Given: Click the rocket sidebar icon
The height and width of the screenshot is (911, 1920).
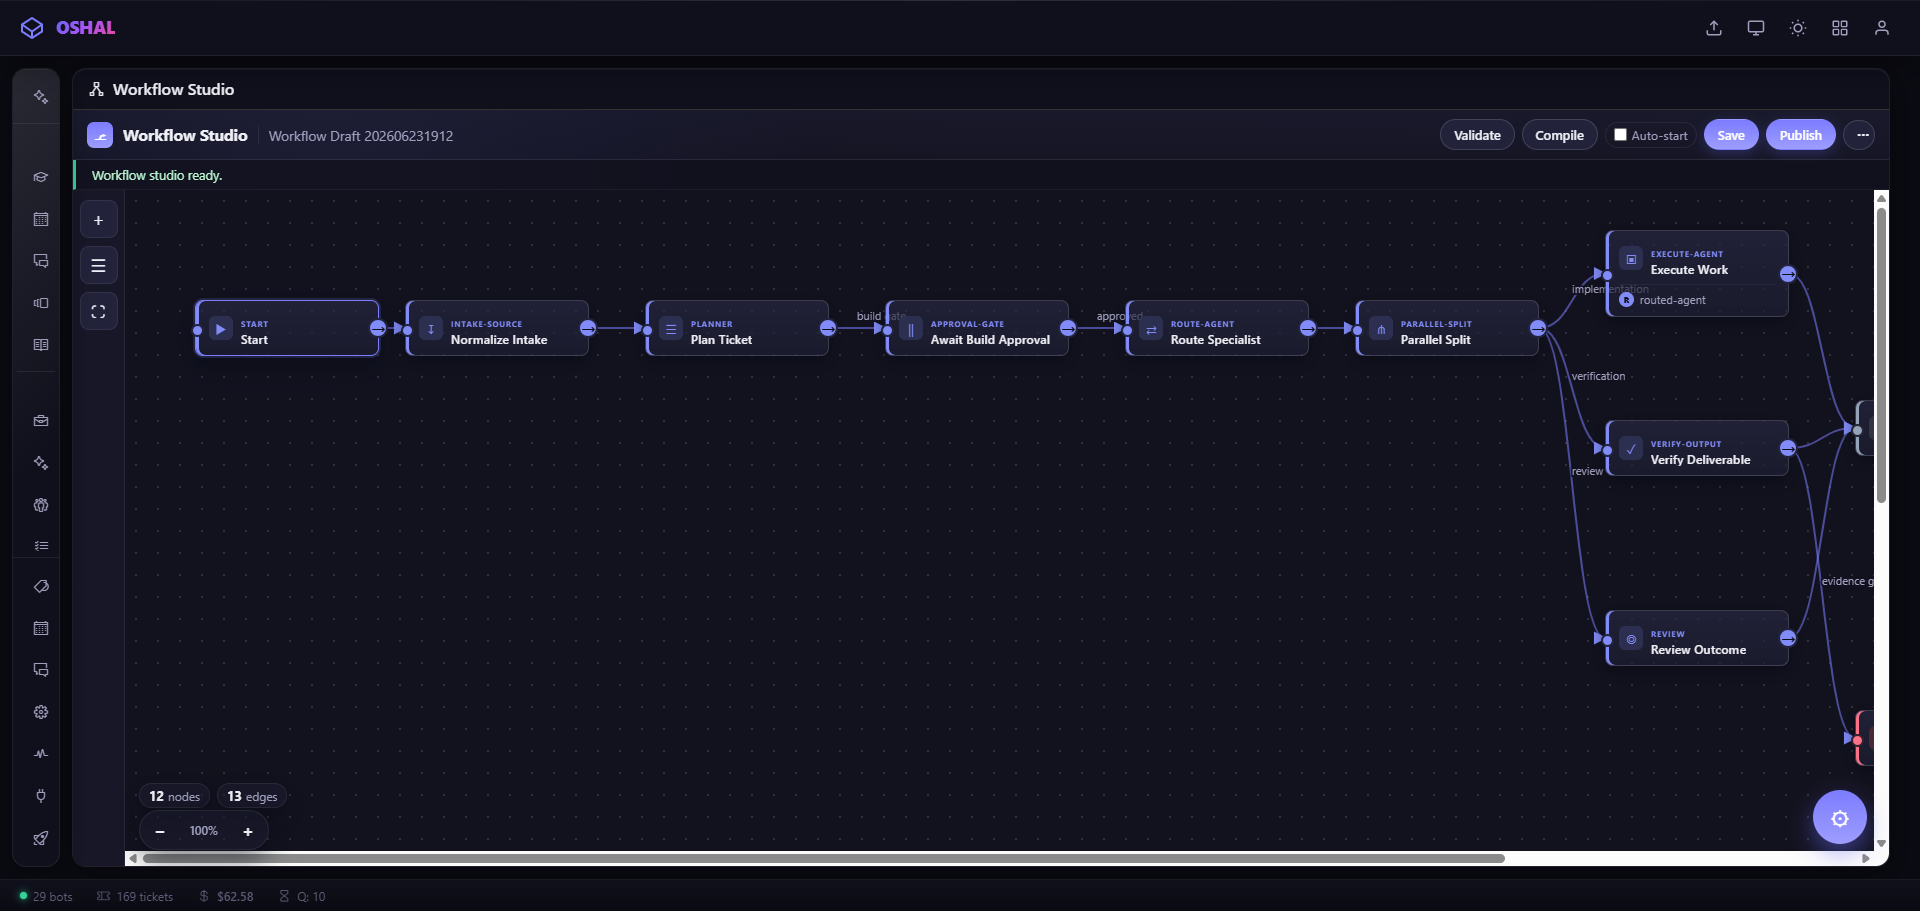Looking at the screenshot, I should click(x=41, y=838).
